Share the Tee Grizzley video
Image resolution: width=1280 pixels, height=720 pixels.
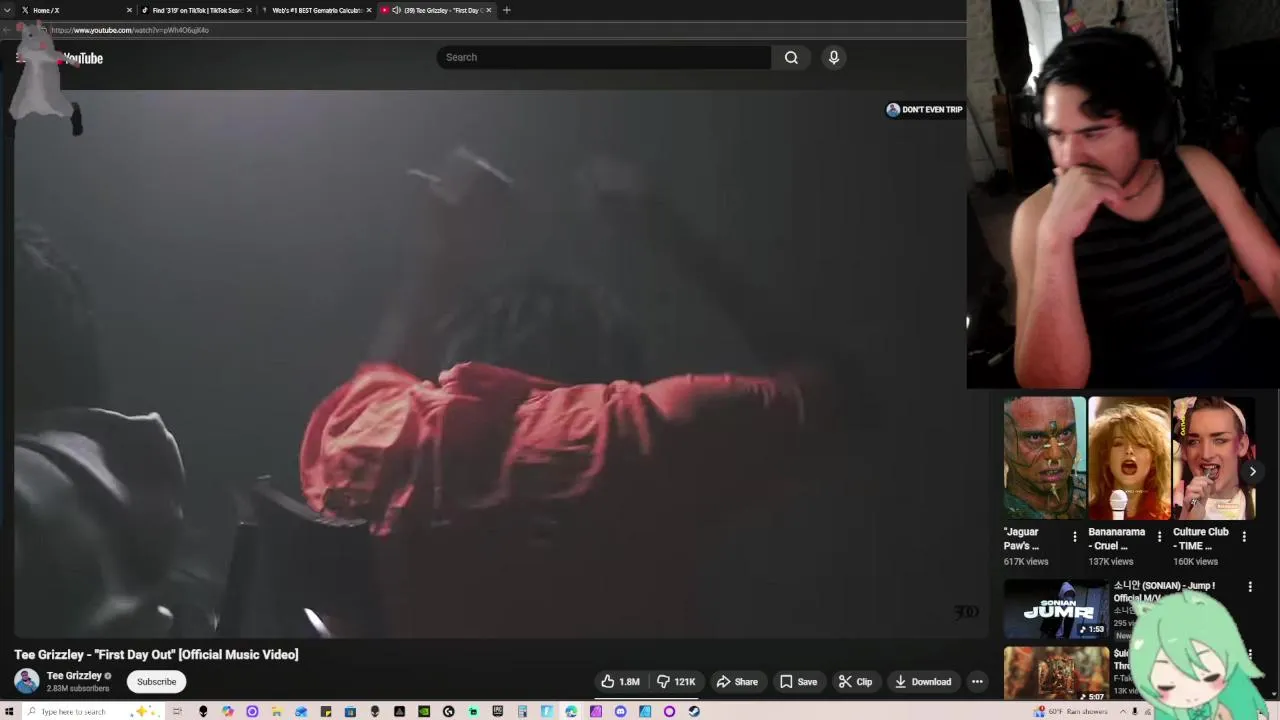pyautogui.click(x=737, y=682)
